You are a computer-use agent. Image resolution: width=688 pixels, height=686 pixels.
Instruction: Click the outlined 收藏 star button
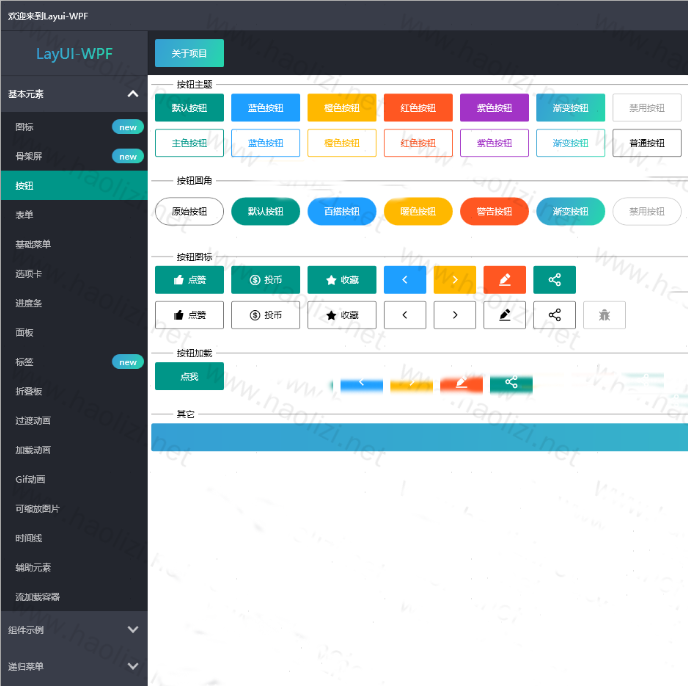pos(342,315)
